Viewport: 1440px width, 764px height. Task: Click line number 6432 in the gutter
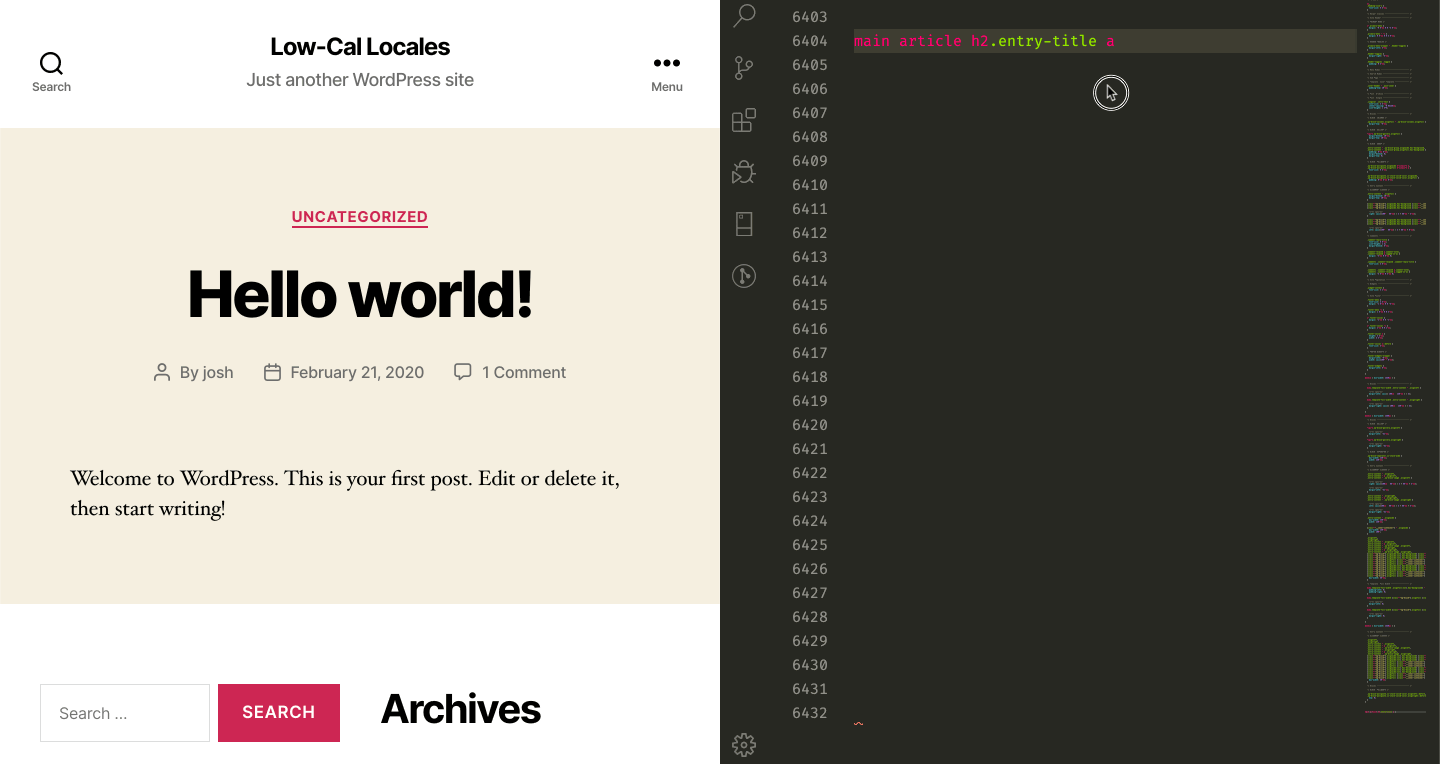[810, 713]
